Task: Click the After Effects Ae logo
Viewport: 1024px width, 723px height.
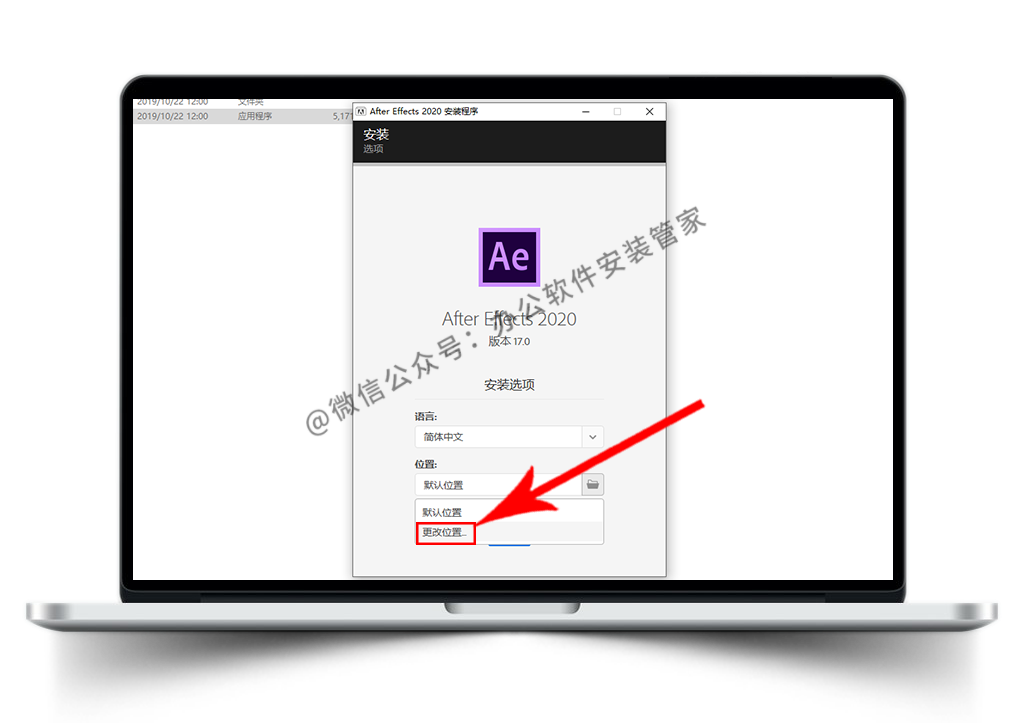Action: 509,257
